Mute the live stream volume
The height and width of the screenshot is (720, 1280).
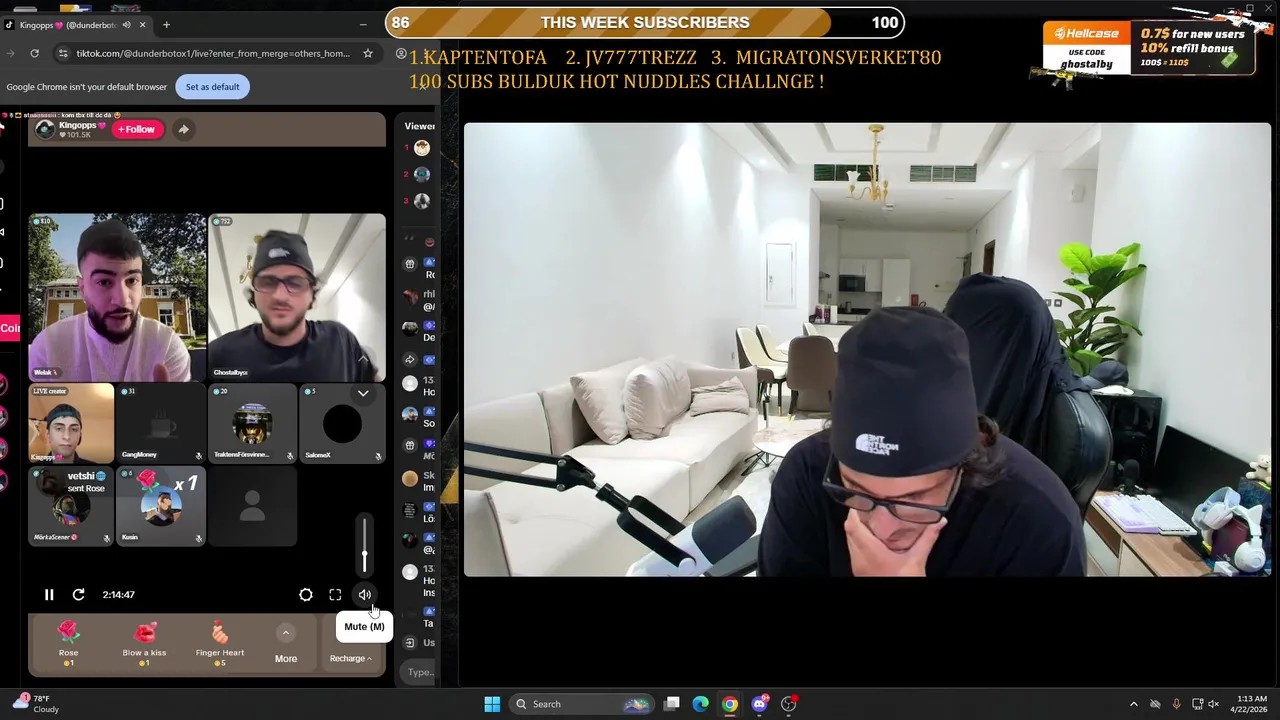tap(365, 595)
